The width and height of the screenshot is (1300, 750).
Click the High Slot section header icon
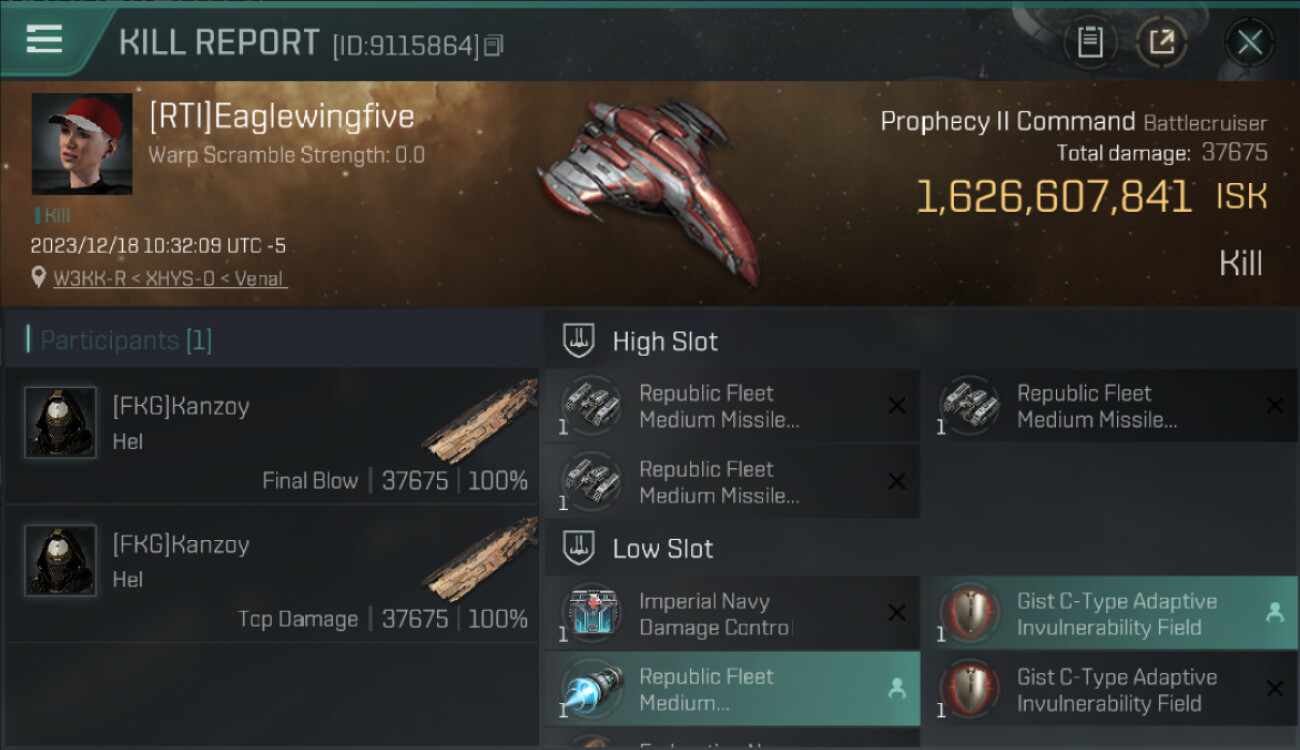pos(579,341)
